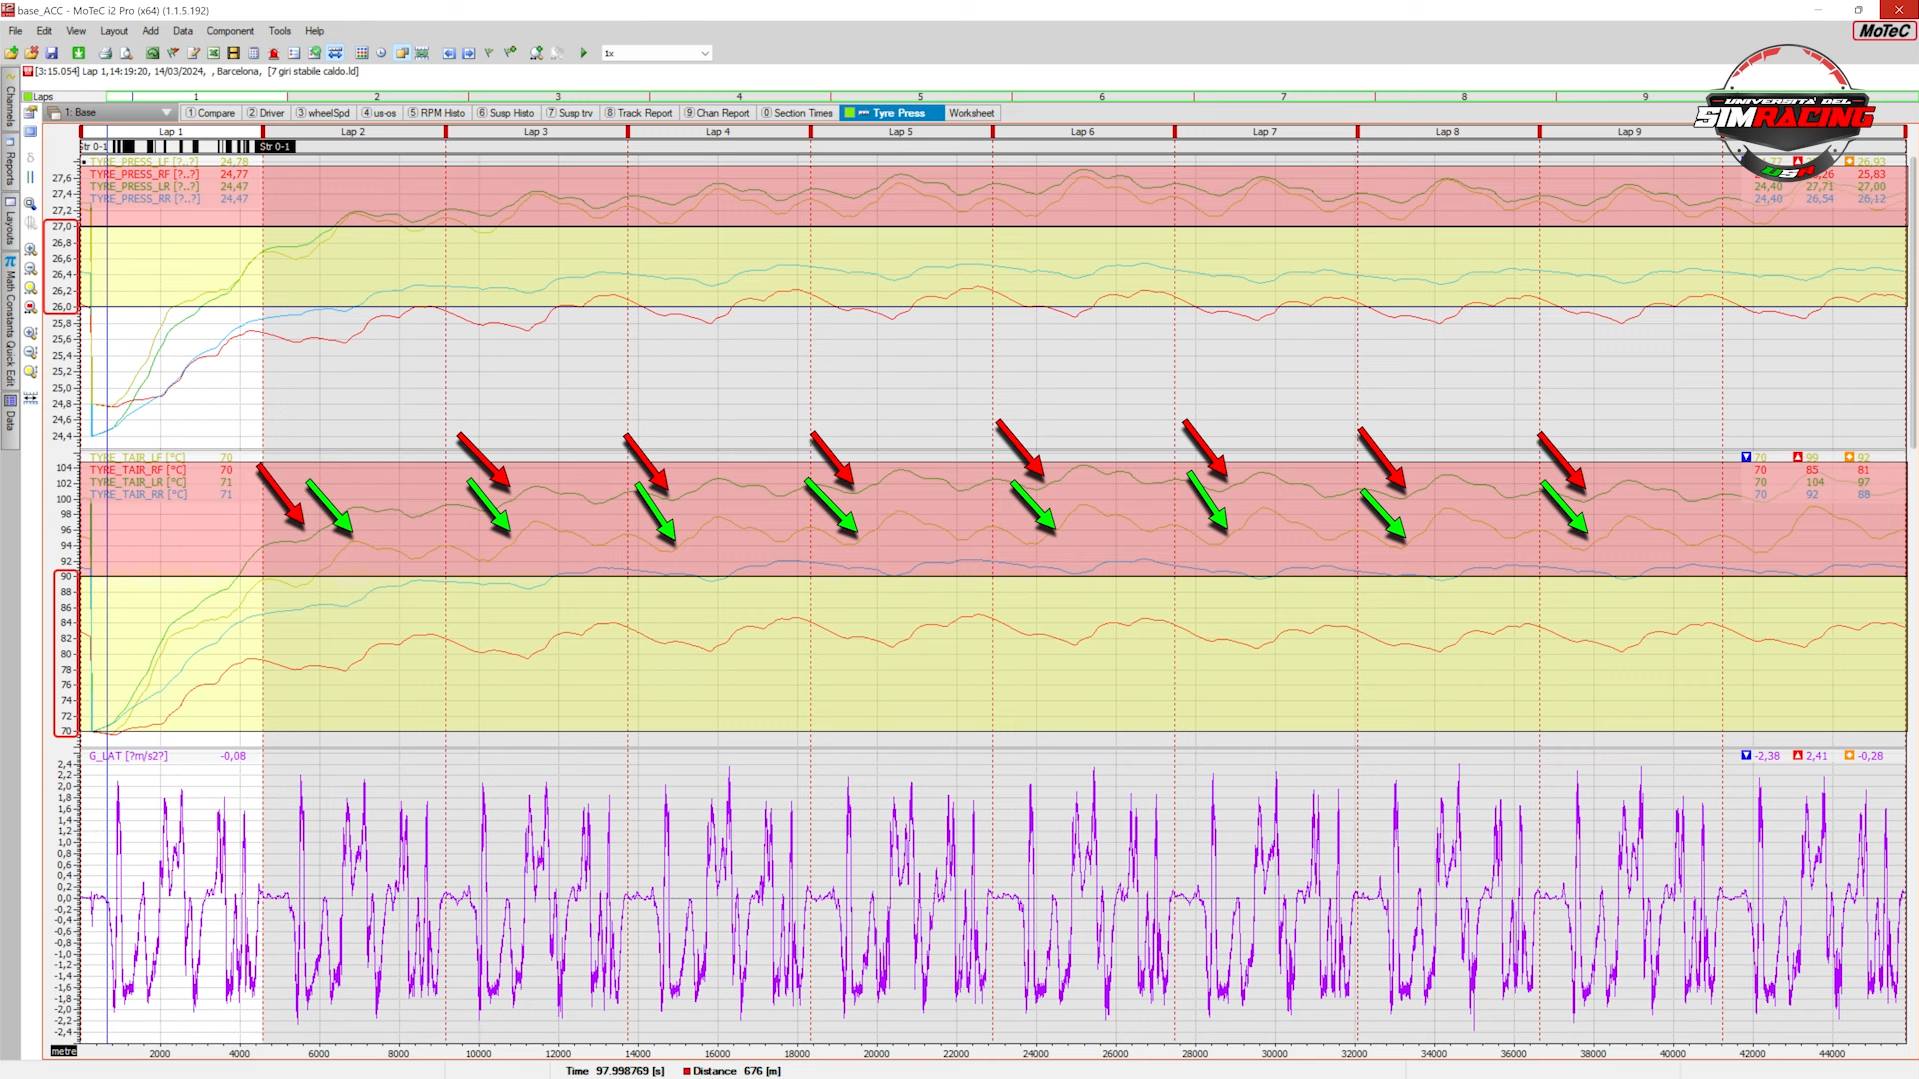
Task: Click the left arrow navigation icon
Action: pos(449,53)
